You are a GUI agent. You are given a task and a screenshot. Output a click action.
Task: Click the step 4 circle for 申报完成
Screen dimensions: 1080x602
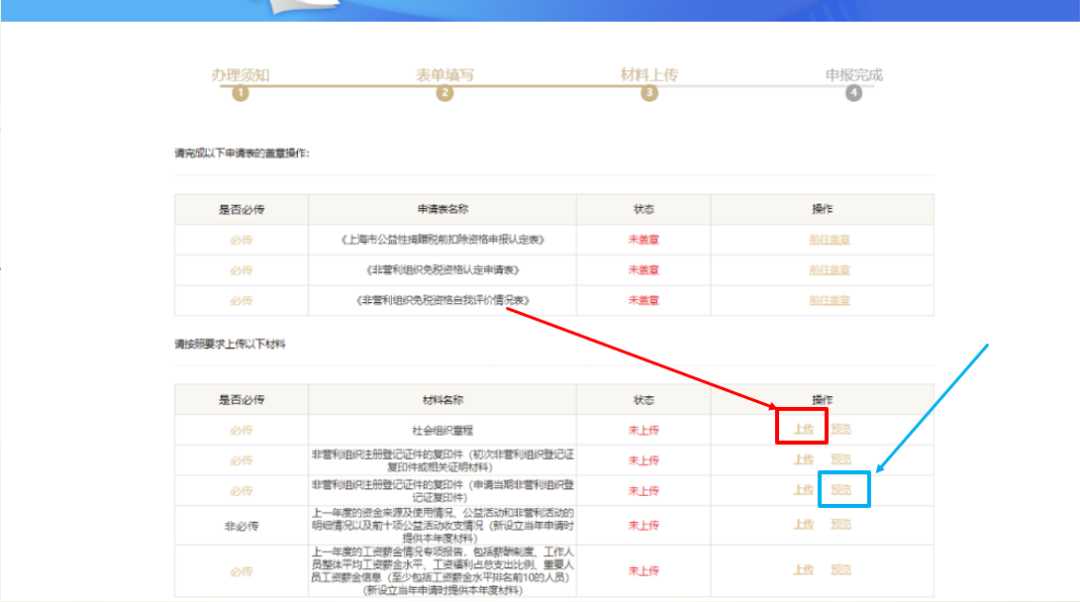click(853, 93)
